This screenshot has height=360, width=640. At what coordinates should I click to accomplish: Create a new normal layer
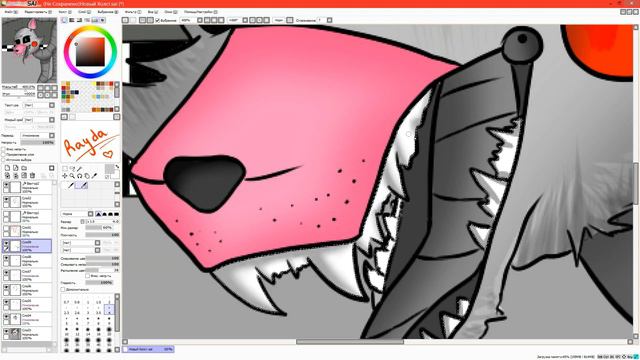7,168
